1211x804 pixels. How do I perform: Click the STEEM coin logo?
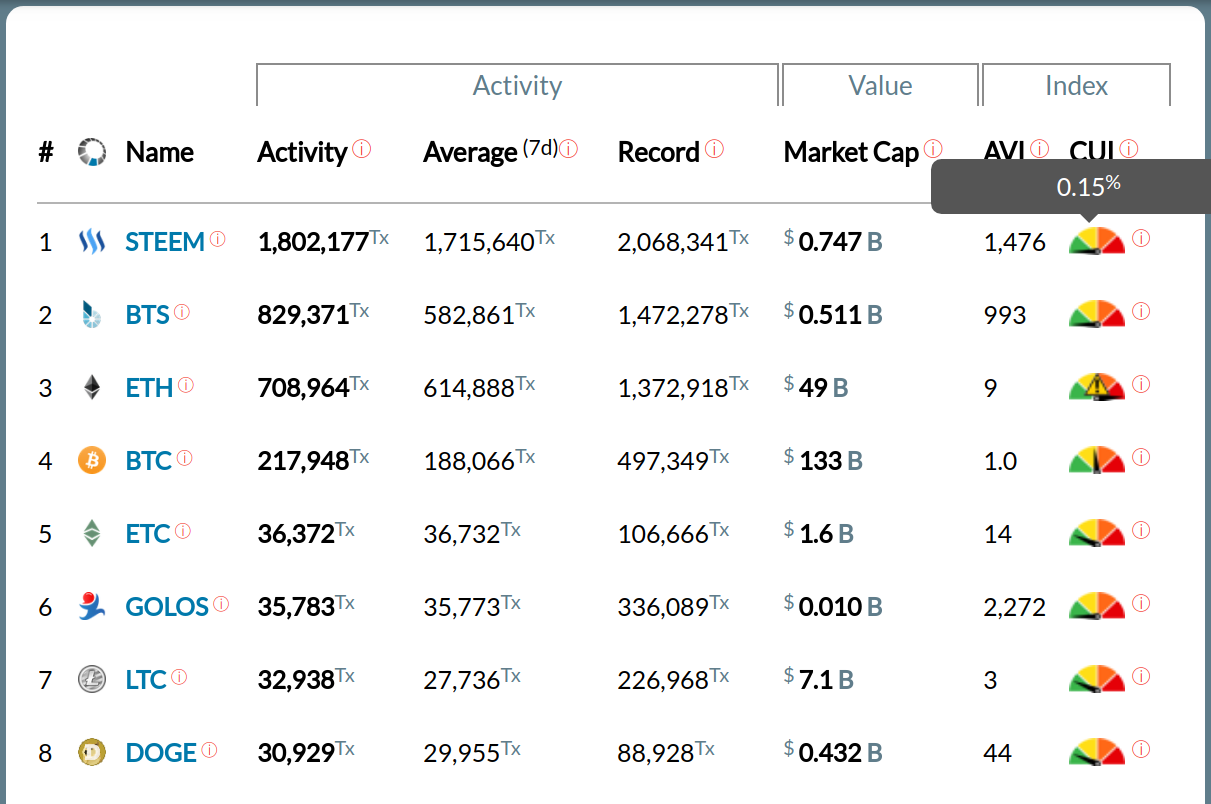click(x=91, y=241)
